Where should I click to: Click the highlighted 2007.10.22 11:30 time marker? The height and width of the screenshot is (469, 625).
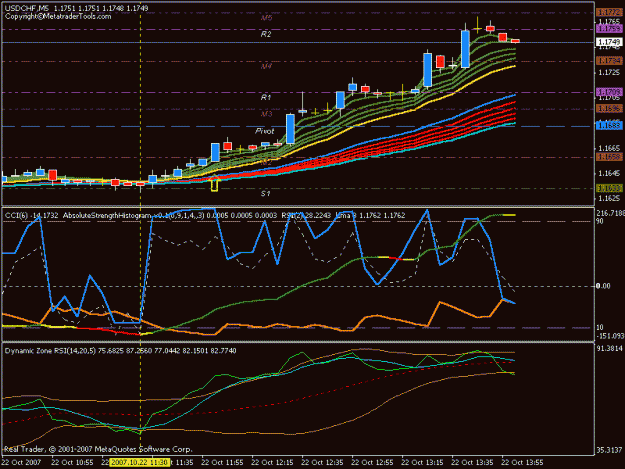pos(138,463)
